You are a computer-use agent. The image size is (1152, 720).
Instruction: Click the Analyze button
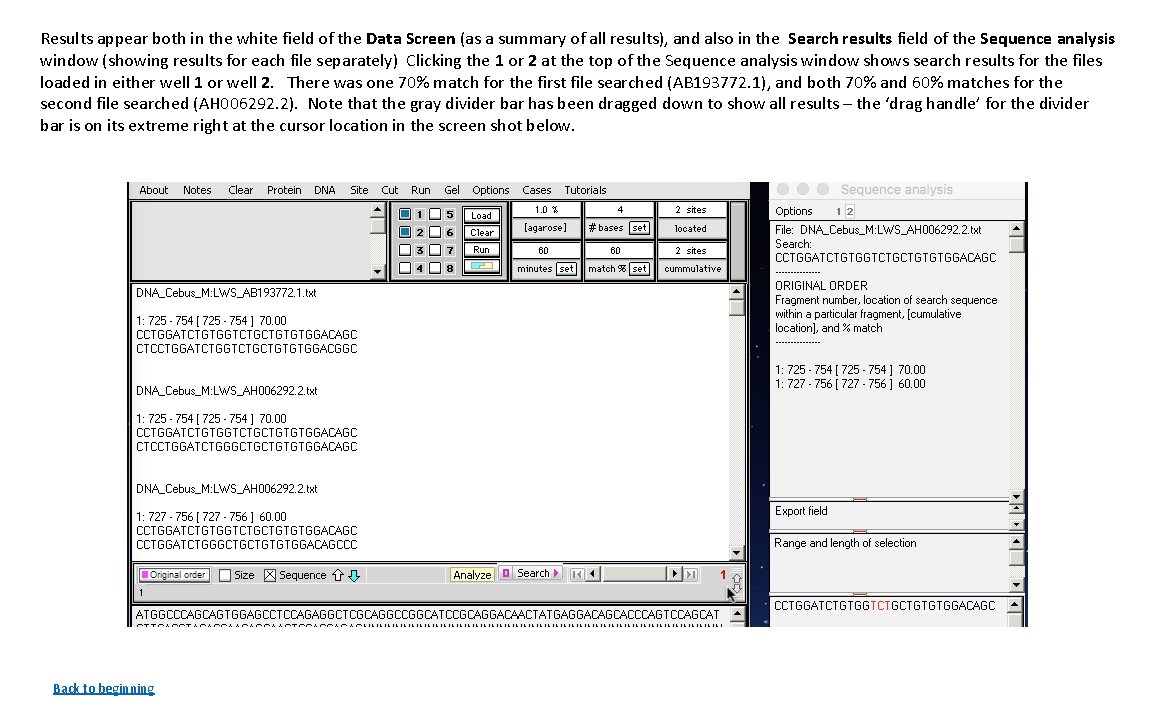click(x=471, y=574)
